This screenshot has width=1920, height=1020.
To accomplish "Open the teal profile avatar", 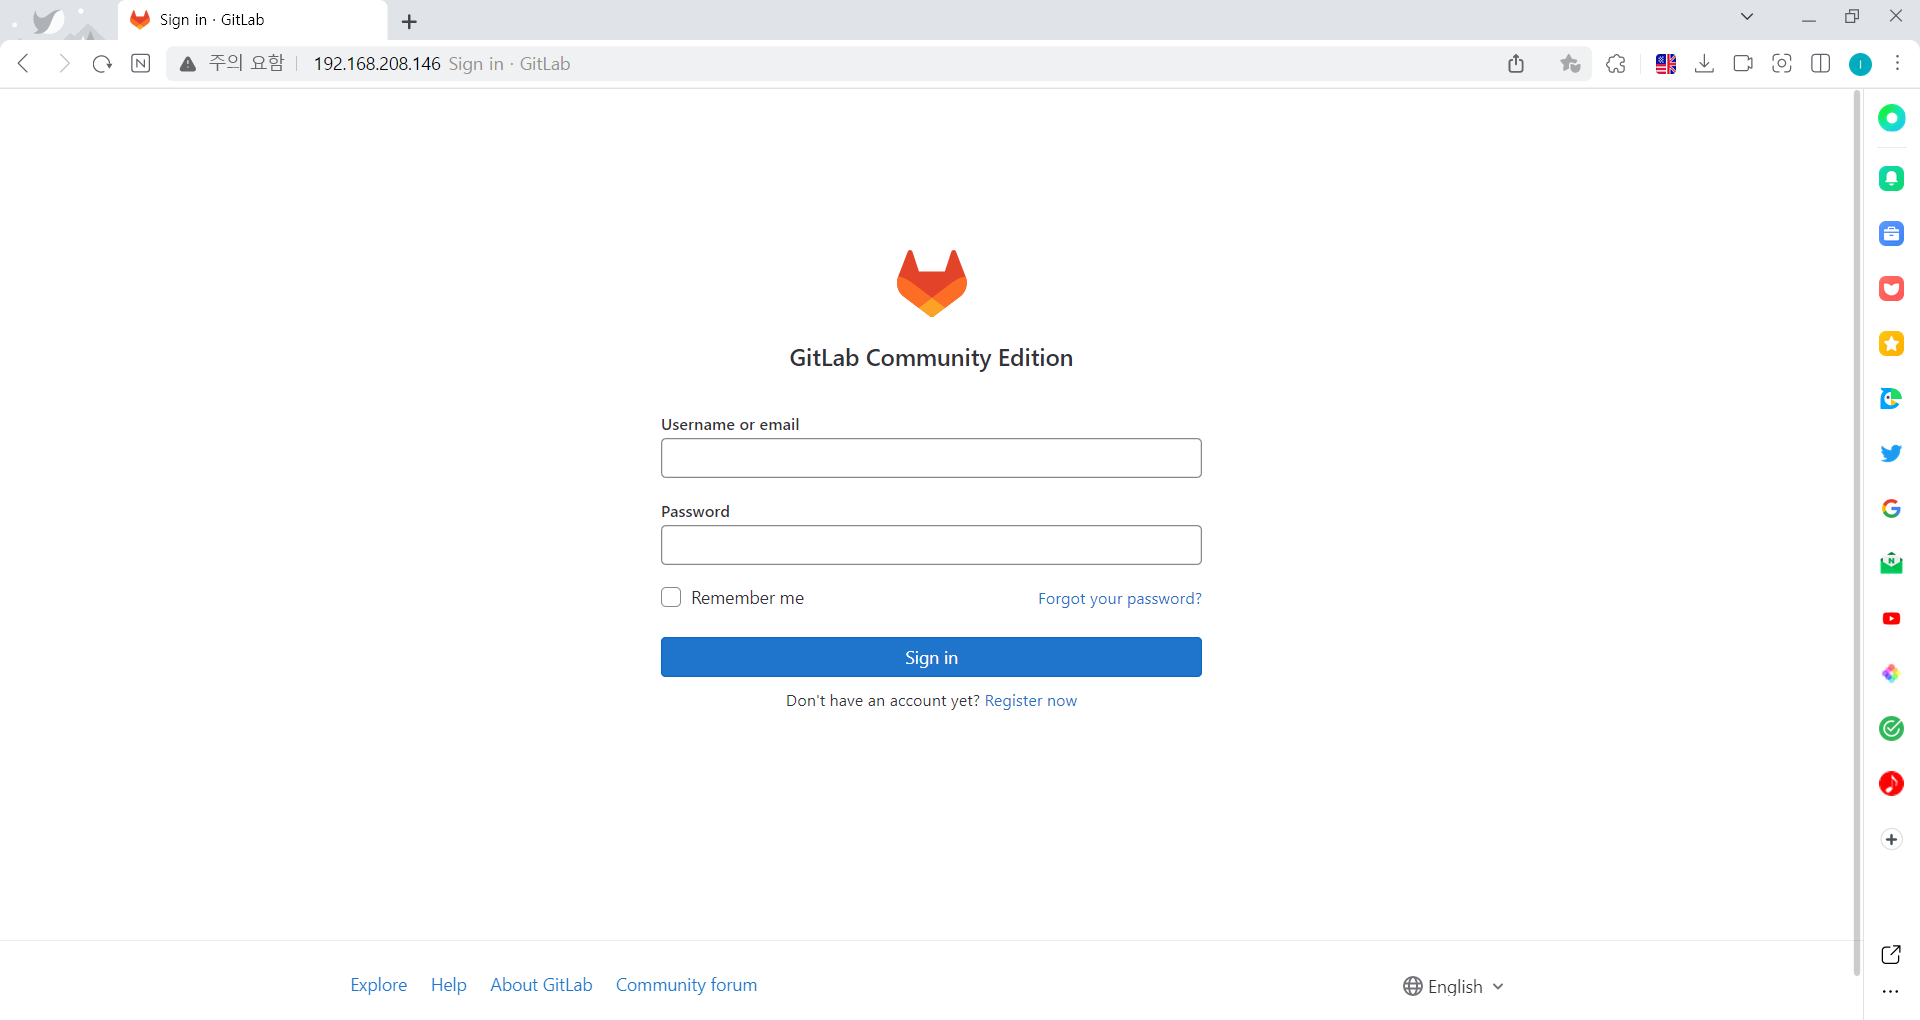I will (1860, 64).
